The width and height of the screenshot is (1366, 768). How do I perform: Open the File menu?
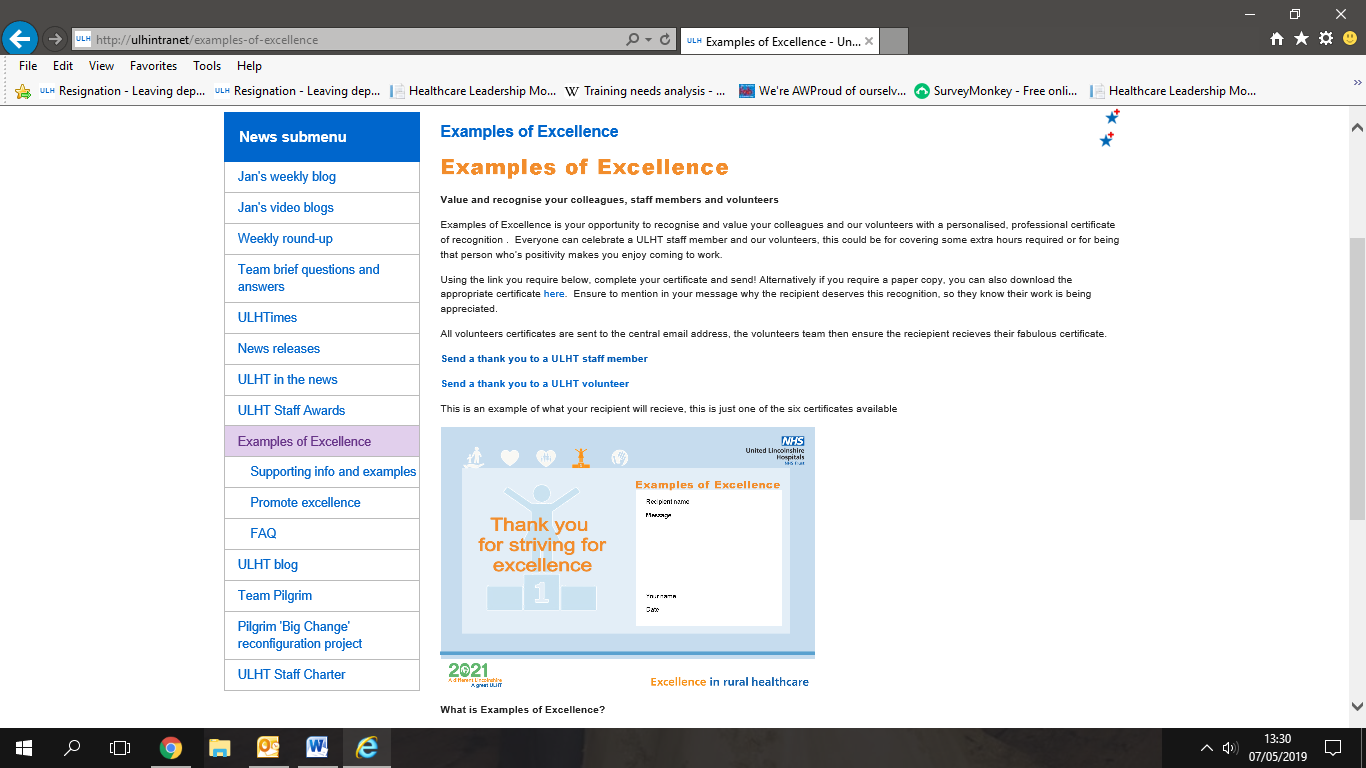28,66
